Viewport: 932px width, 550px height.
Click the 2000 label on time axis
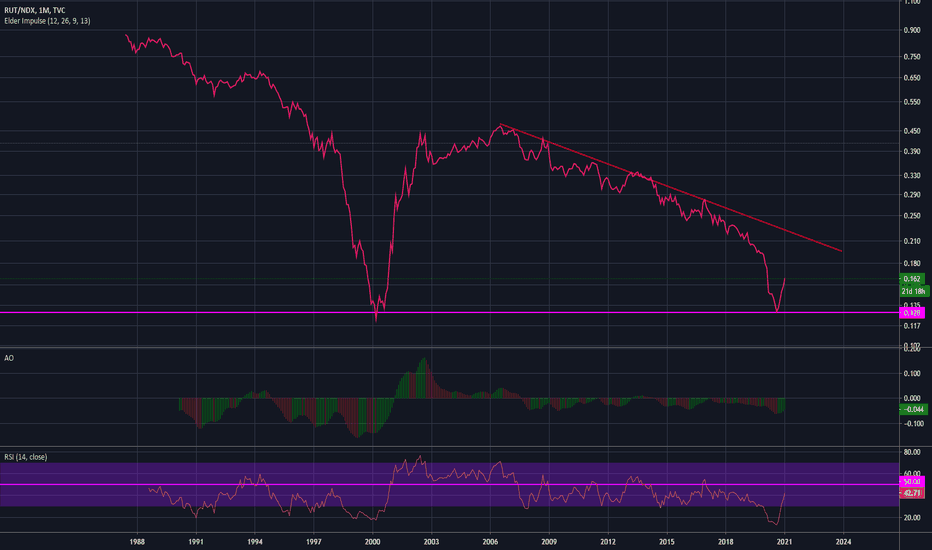click(373, 542)
